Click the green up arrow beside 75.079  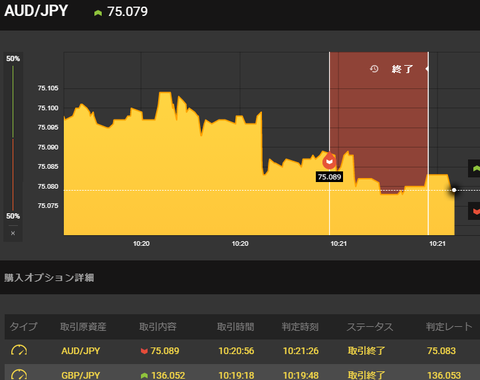[98, 13]
